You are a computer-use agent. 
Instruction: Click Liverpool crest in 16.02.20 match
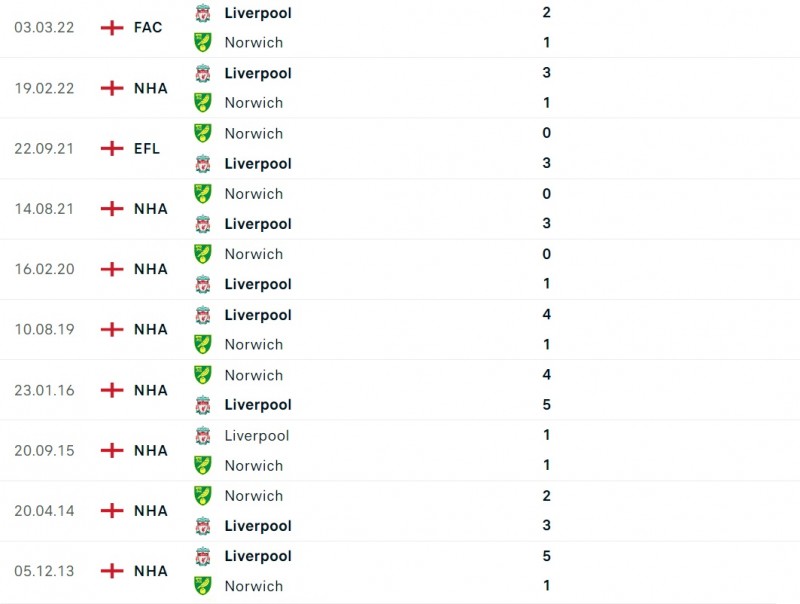tap(203, 284)
